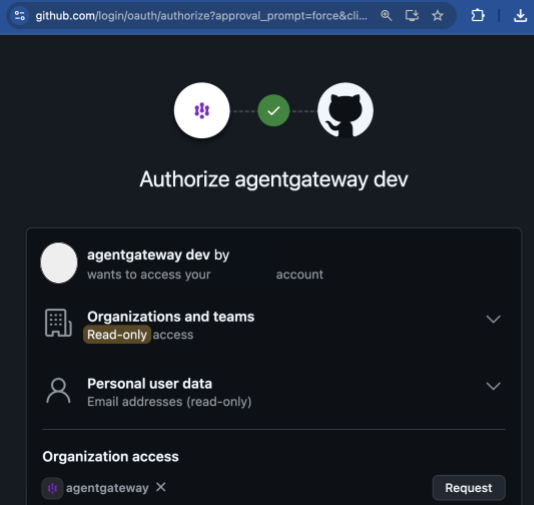Click the green checkmark circle
Screen dimensions: 534x505
click(x=273, y=110)
